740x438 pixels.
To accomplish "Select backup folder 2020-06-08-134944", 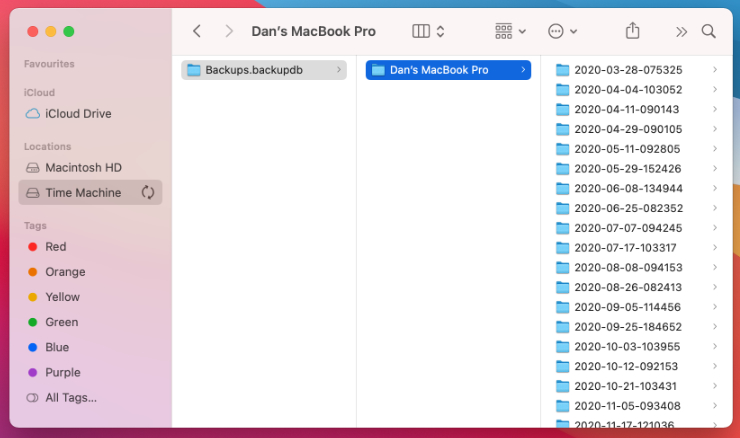I will pos(637,188).
